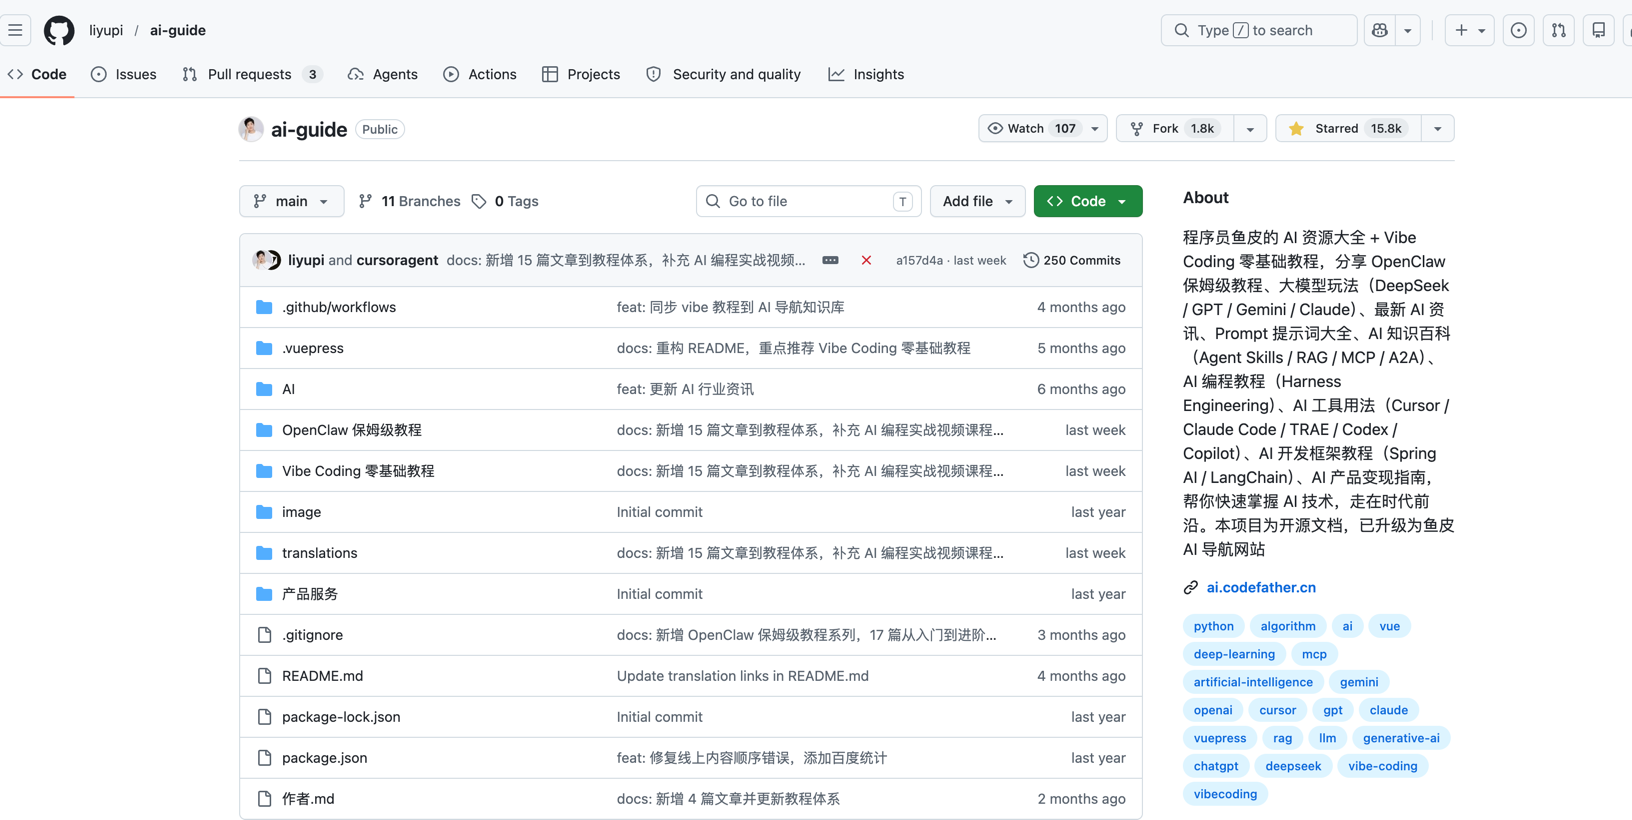Image resolution: width=1632 pixels, height=820 pixels.
Task: View the 250 Commits history
Action: (1071, 260)
